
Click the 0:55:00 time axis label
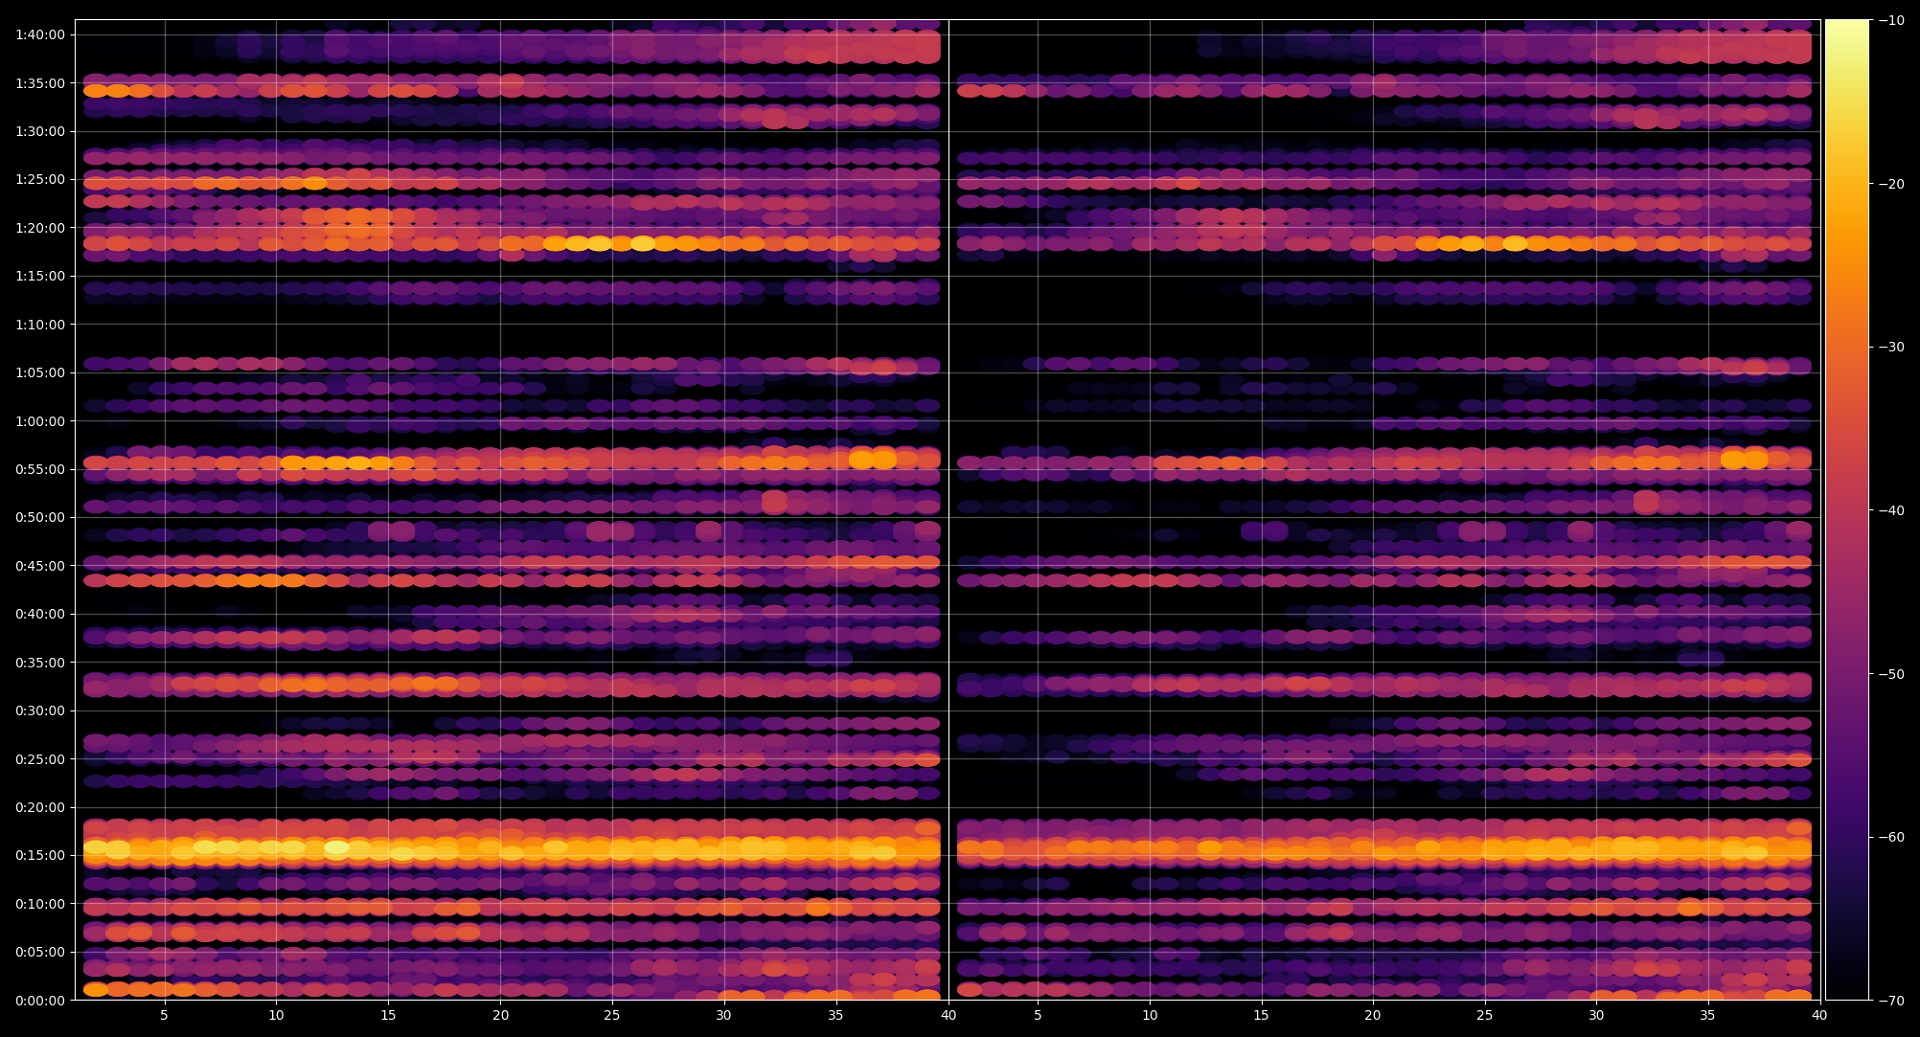point(40,469)
